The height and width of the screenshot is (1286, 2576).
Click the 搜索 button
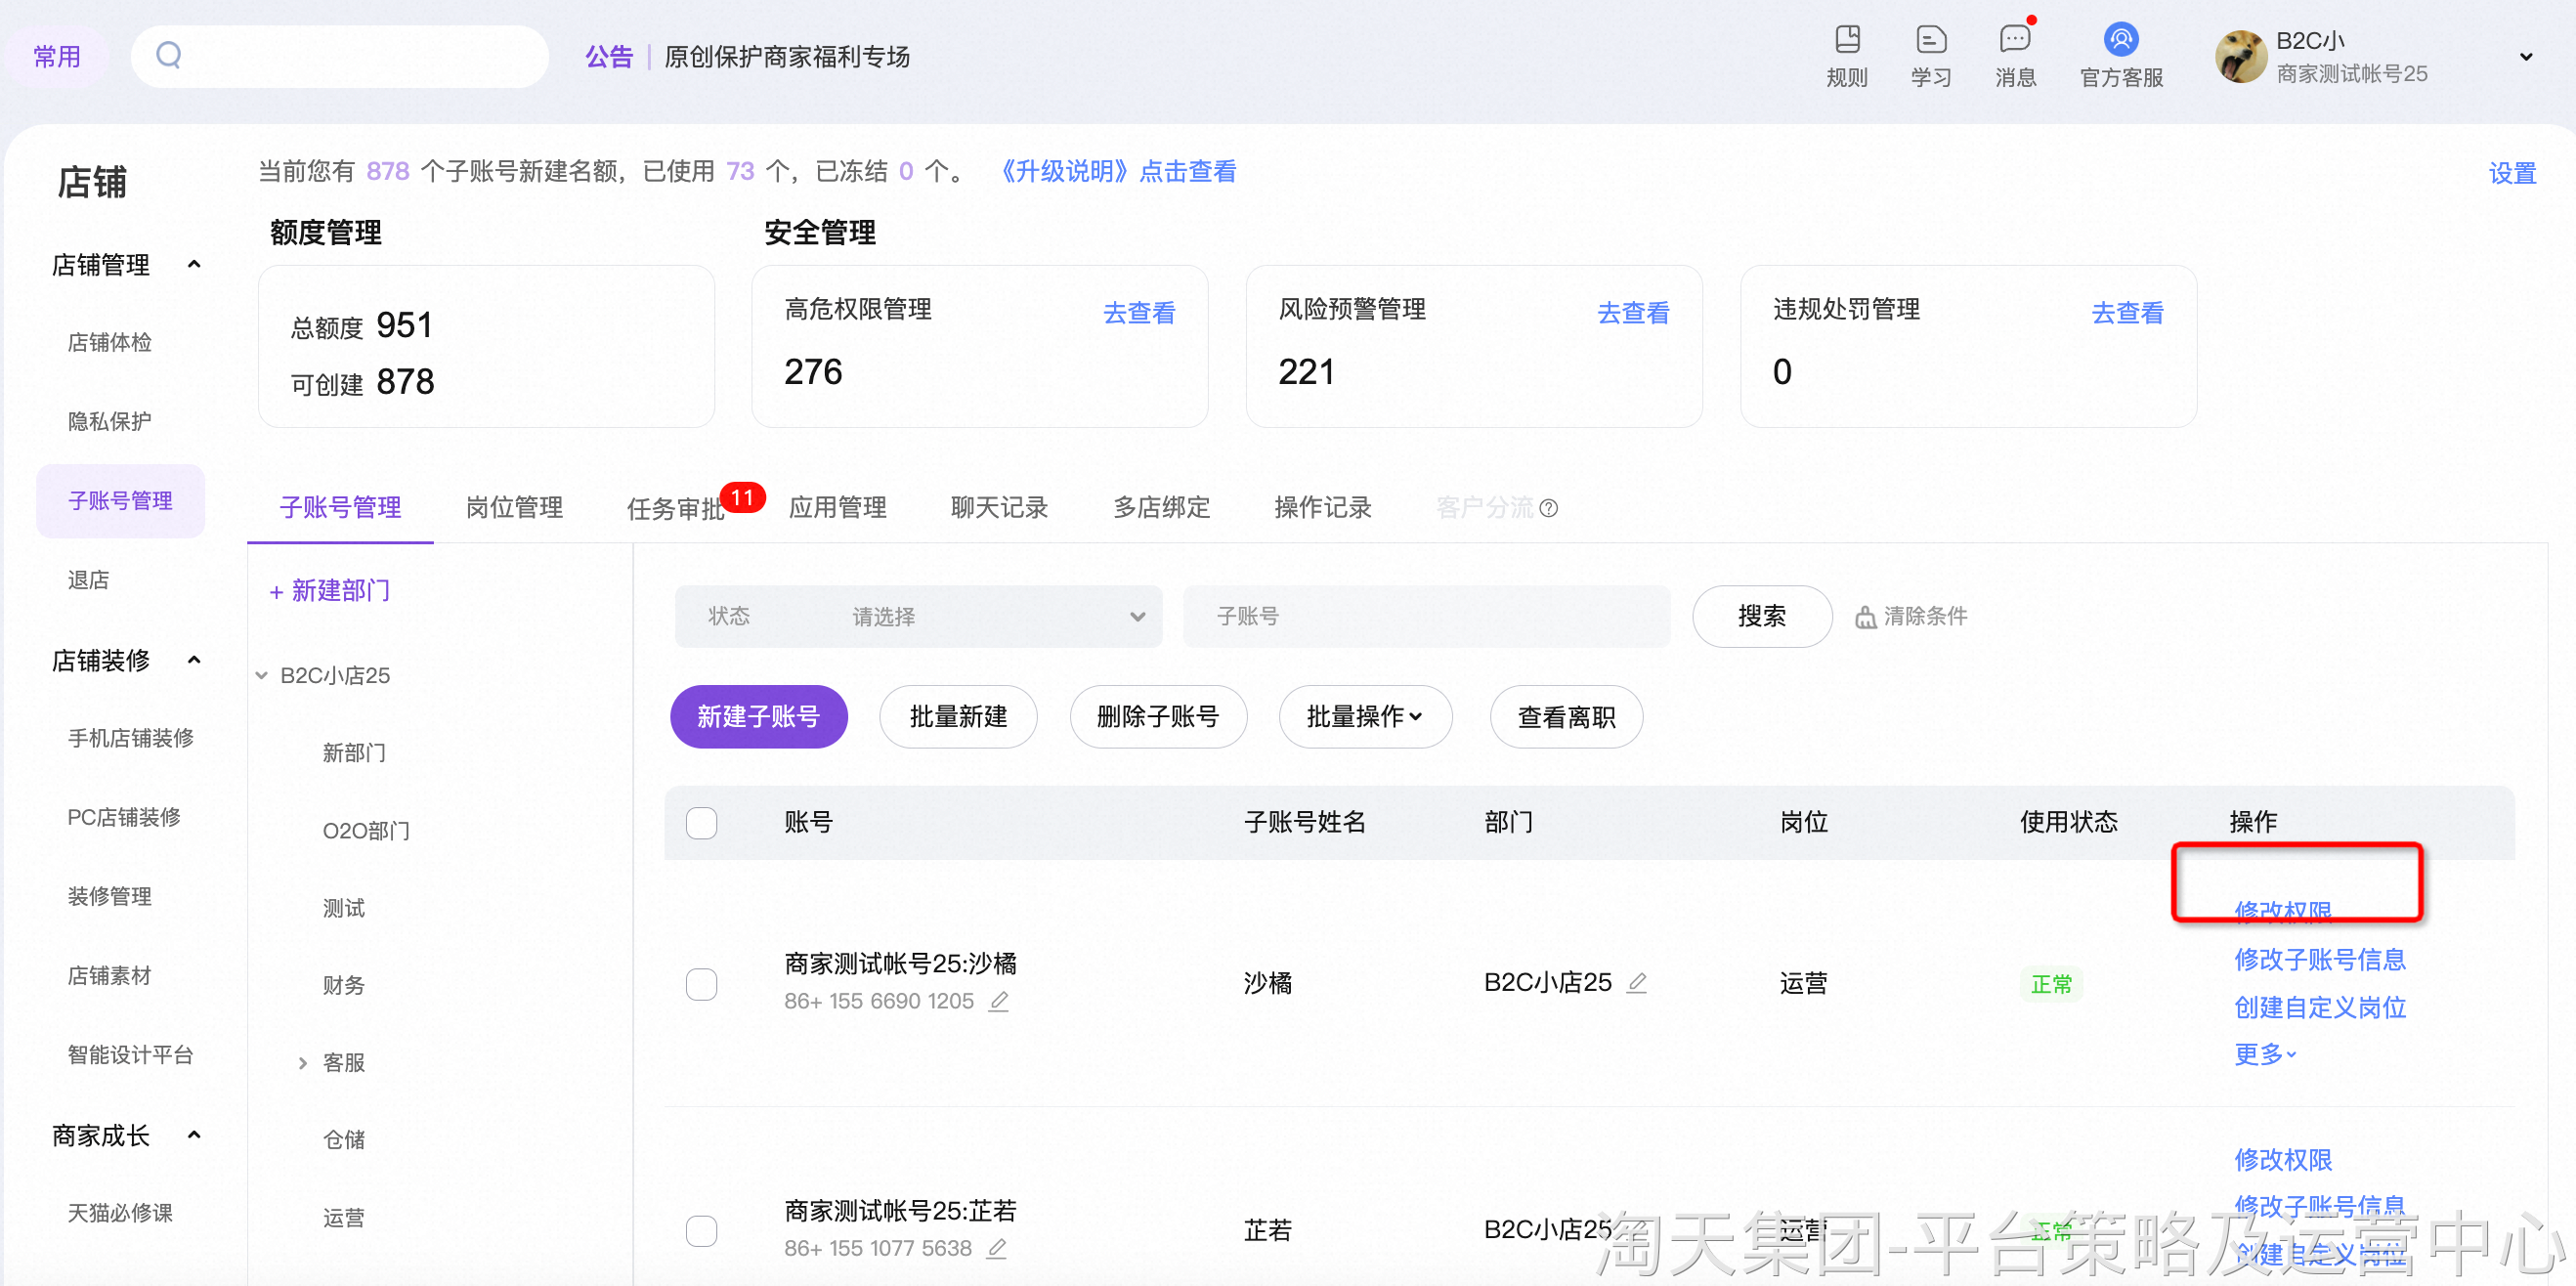1761,616
